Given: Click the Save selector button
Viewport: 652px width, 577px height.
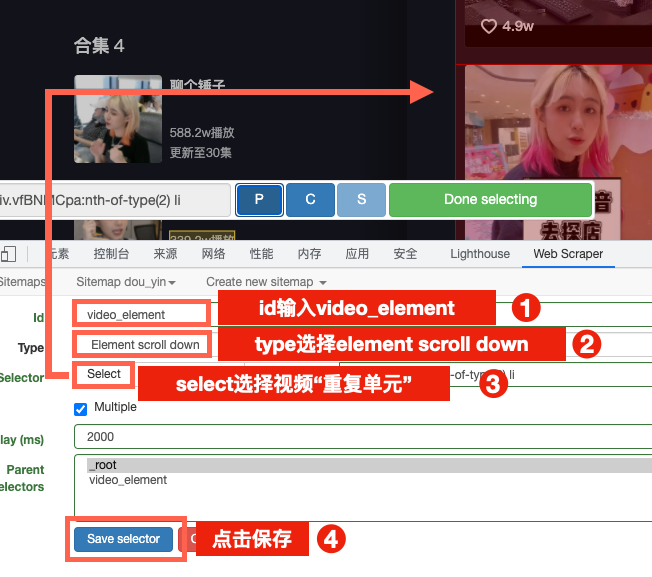Looking at the screenshot, I should coord(123,539).
